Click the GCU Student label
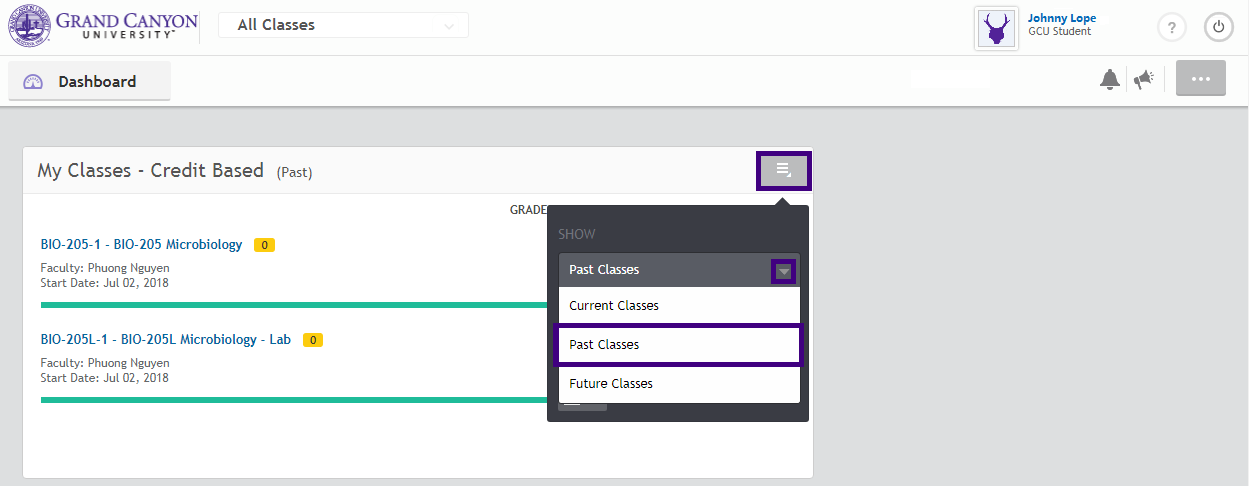The height and width of the screenshot is (486, 1249). [x=1060, y=31]
